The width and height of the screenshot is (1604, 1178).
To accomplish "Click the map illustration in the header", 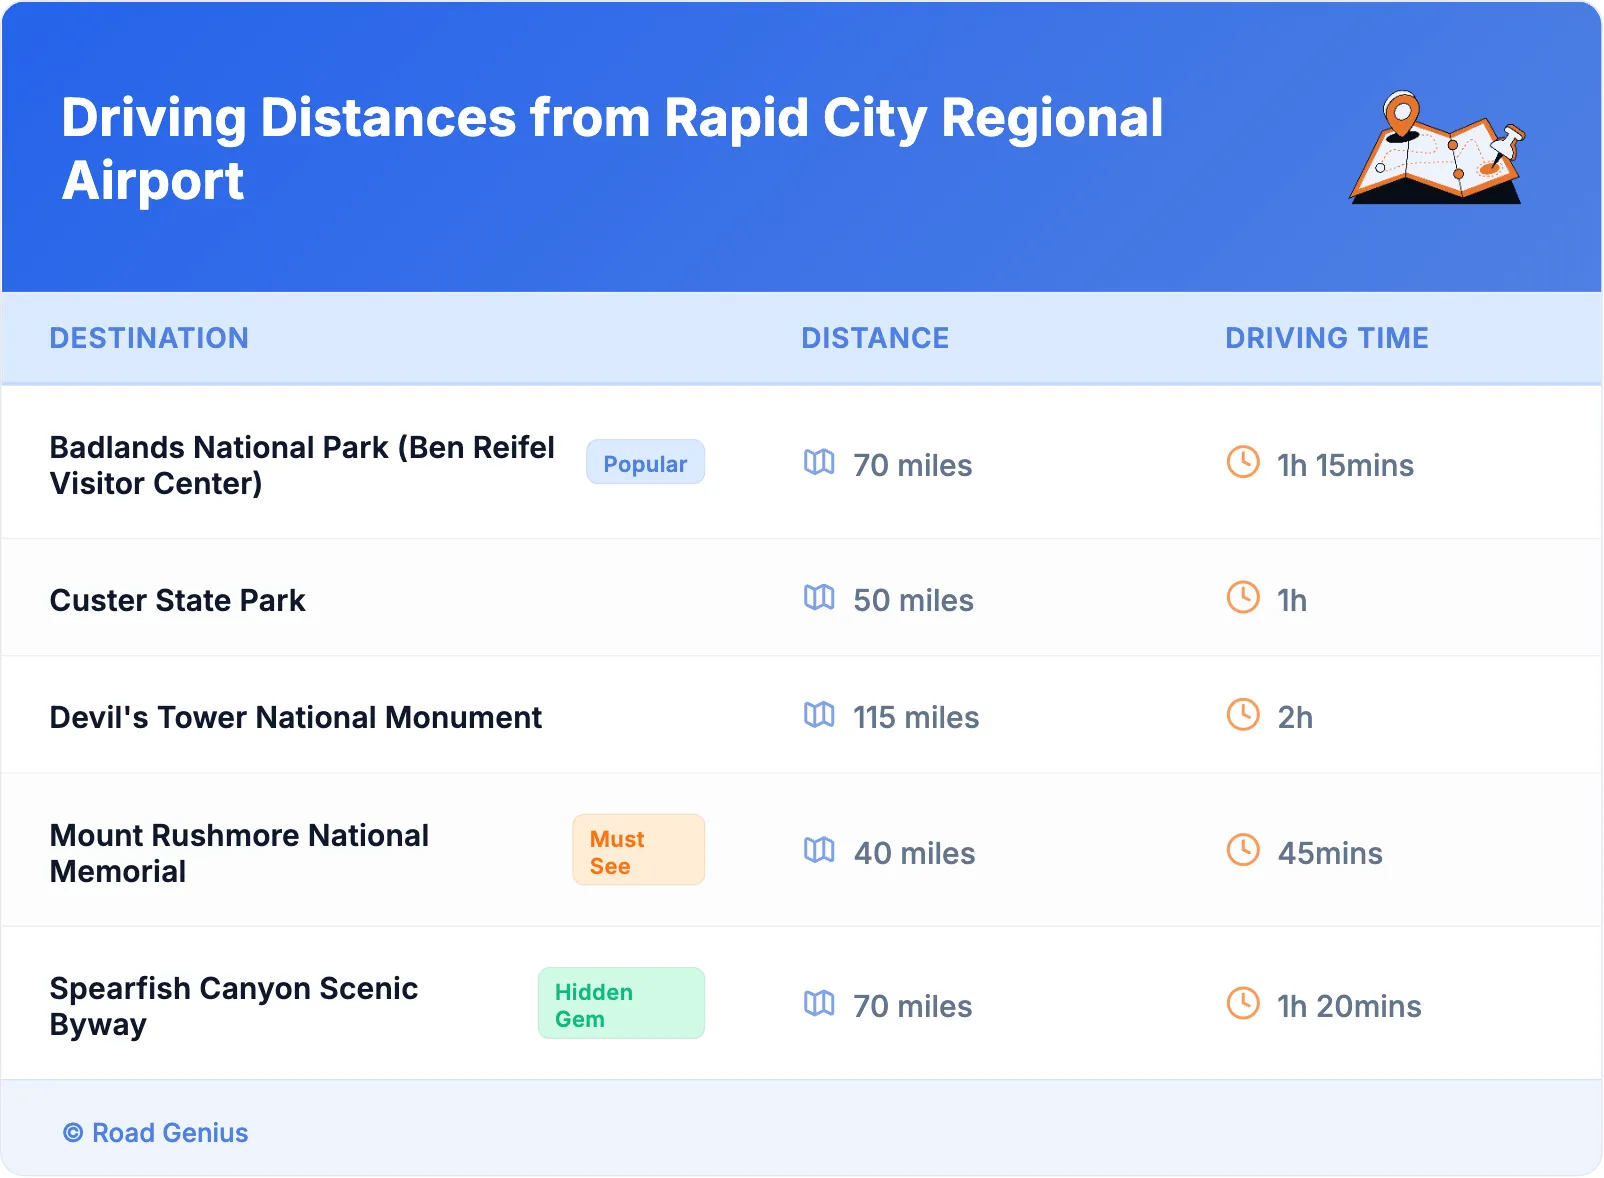I will click(1437, 147).
